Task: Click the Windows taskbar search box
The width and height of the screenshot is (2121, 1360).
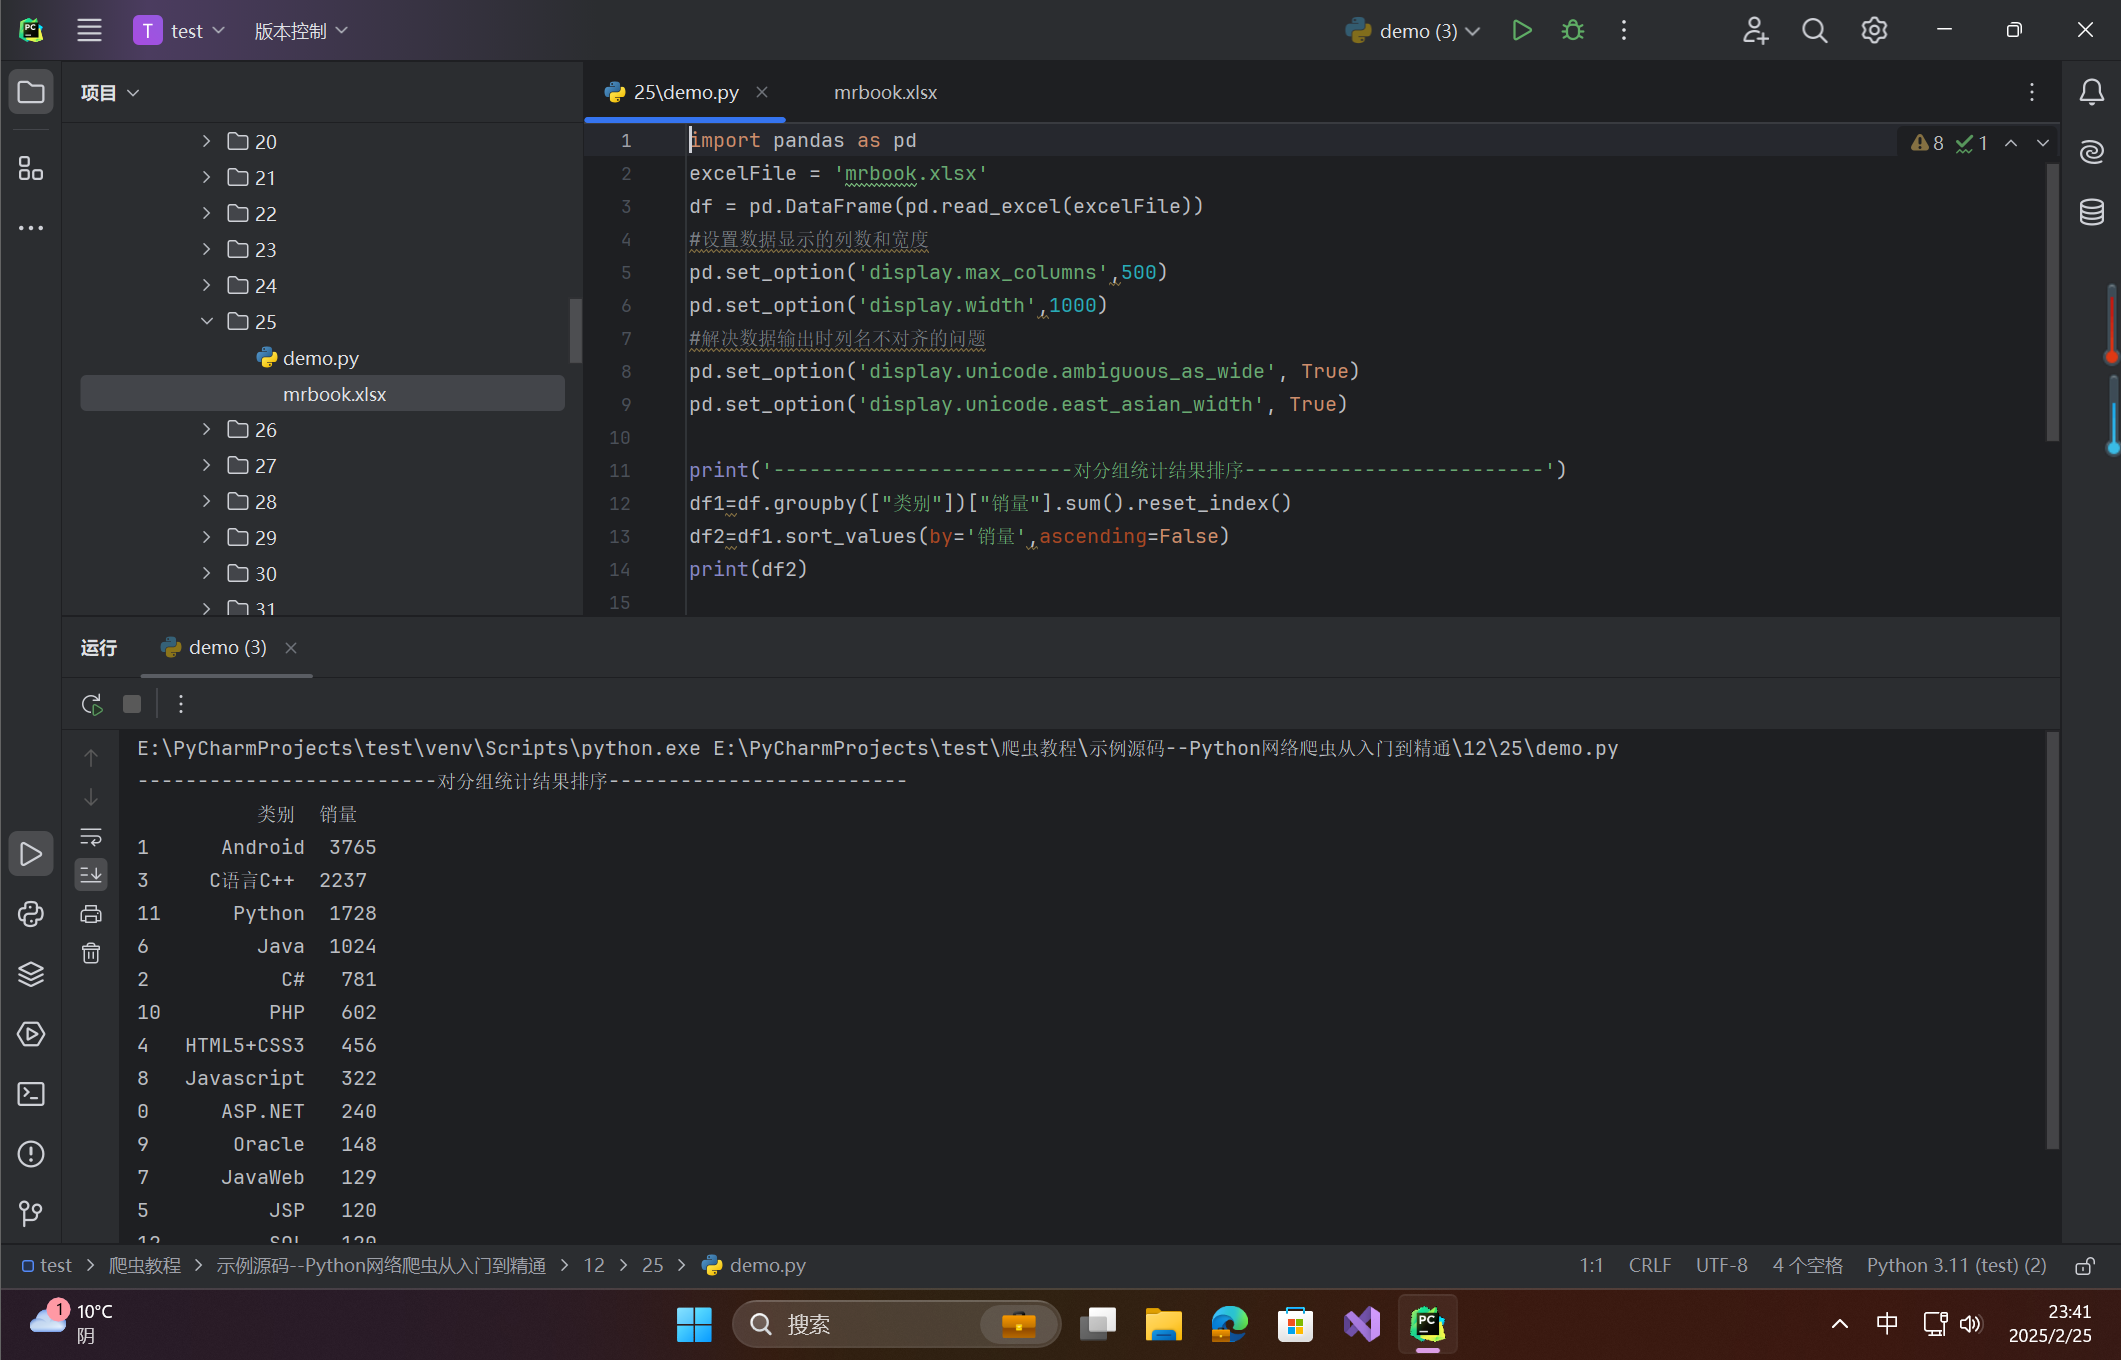Action: (x=896, y=1324)
